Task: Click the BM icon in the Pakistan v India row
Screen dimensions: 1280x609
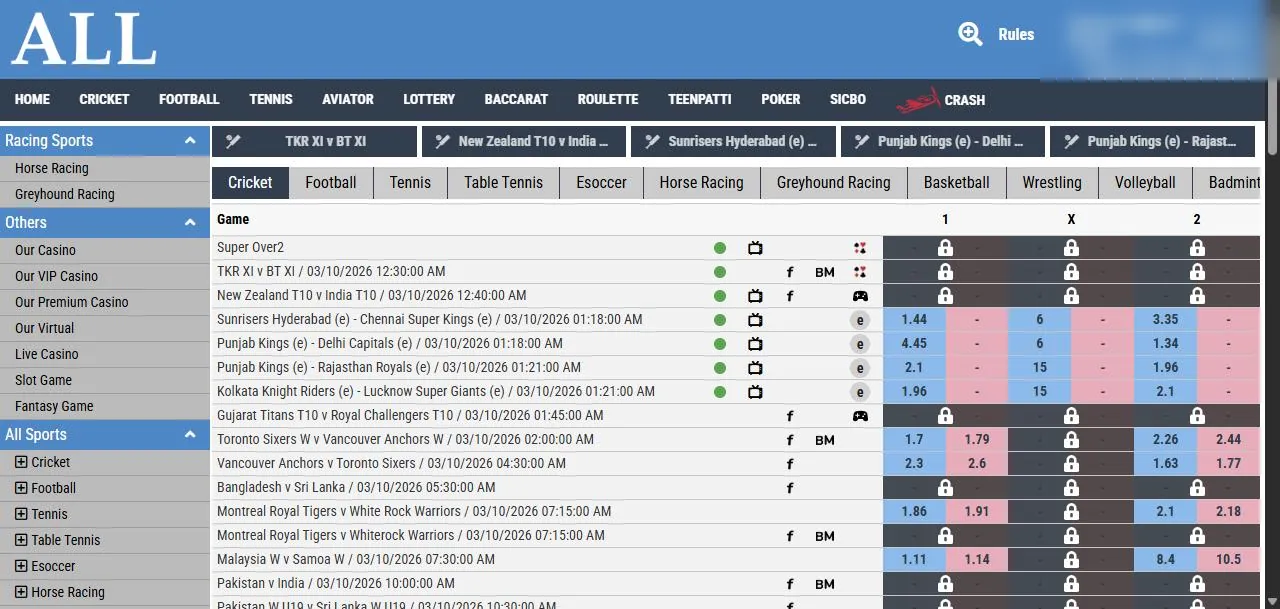Action: click(824, 584)
